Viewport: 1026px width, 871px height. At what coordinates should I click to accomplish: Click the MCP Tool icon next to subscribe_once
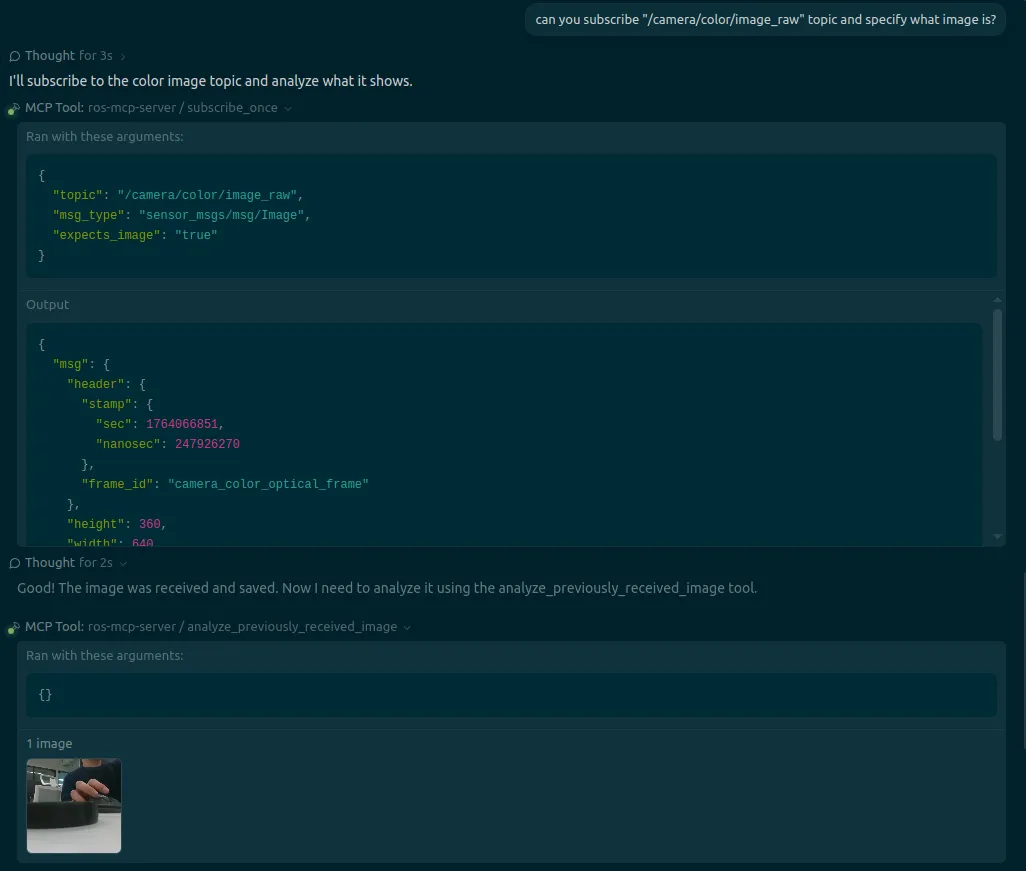(15, 108)
